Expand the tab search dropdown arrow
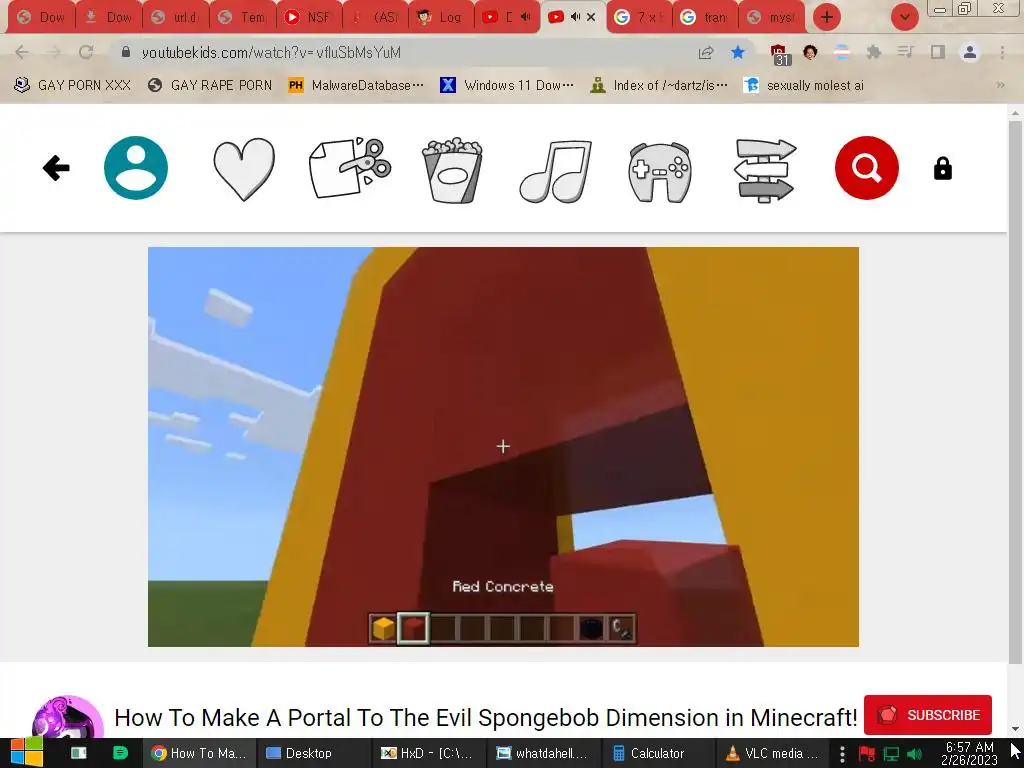 (904, 17)
